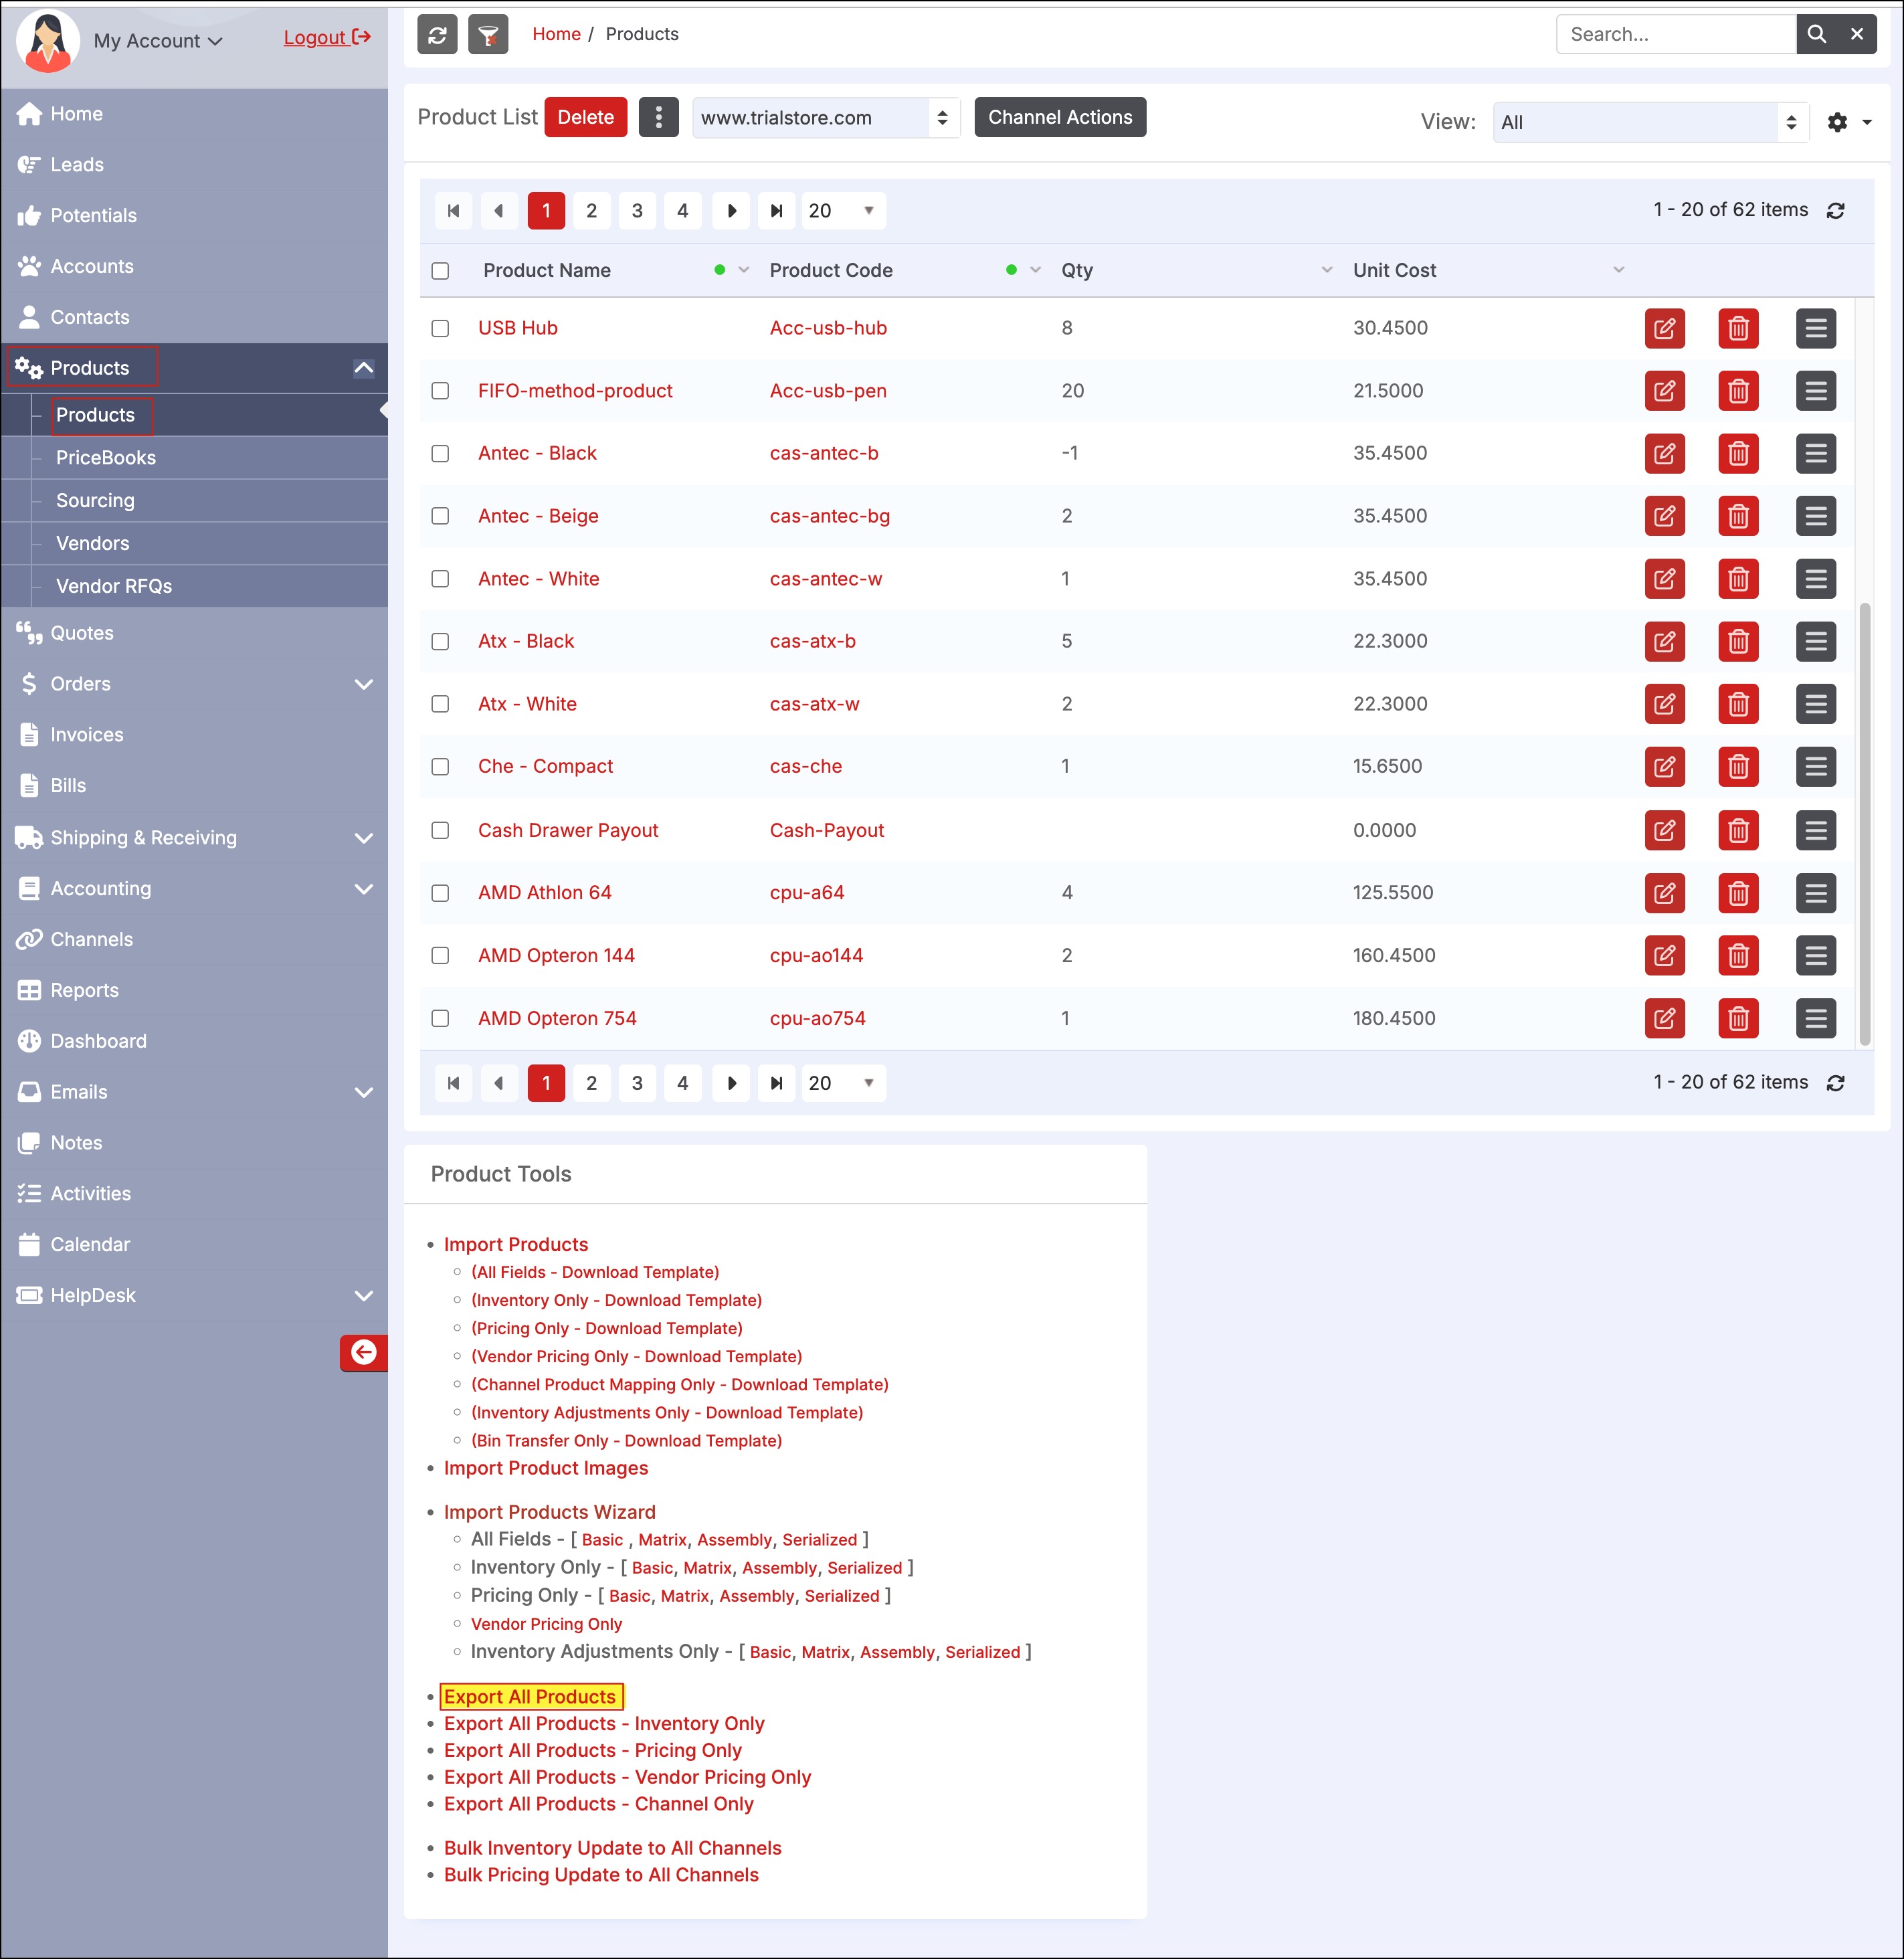Click the Logout link
The image size is (1904, 1959).
tap(327, 38)
